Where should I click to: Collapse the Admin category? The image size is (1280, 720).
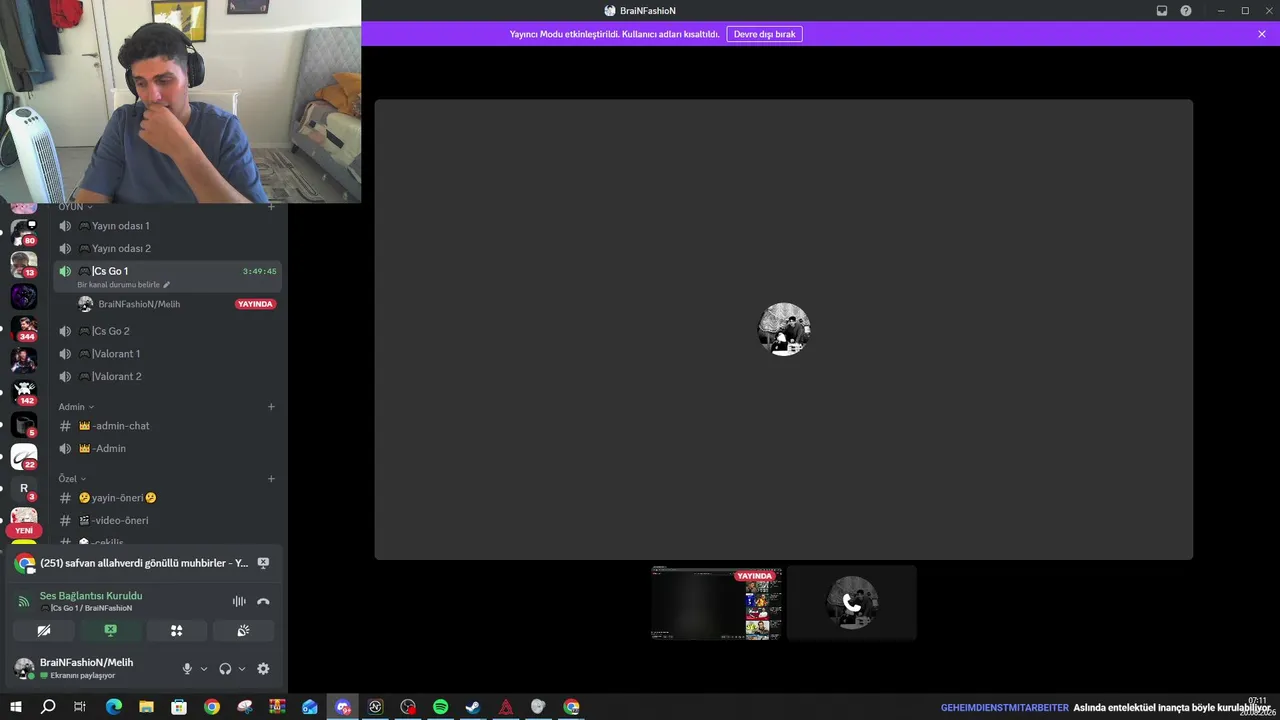[x=76, y=407]
